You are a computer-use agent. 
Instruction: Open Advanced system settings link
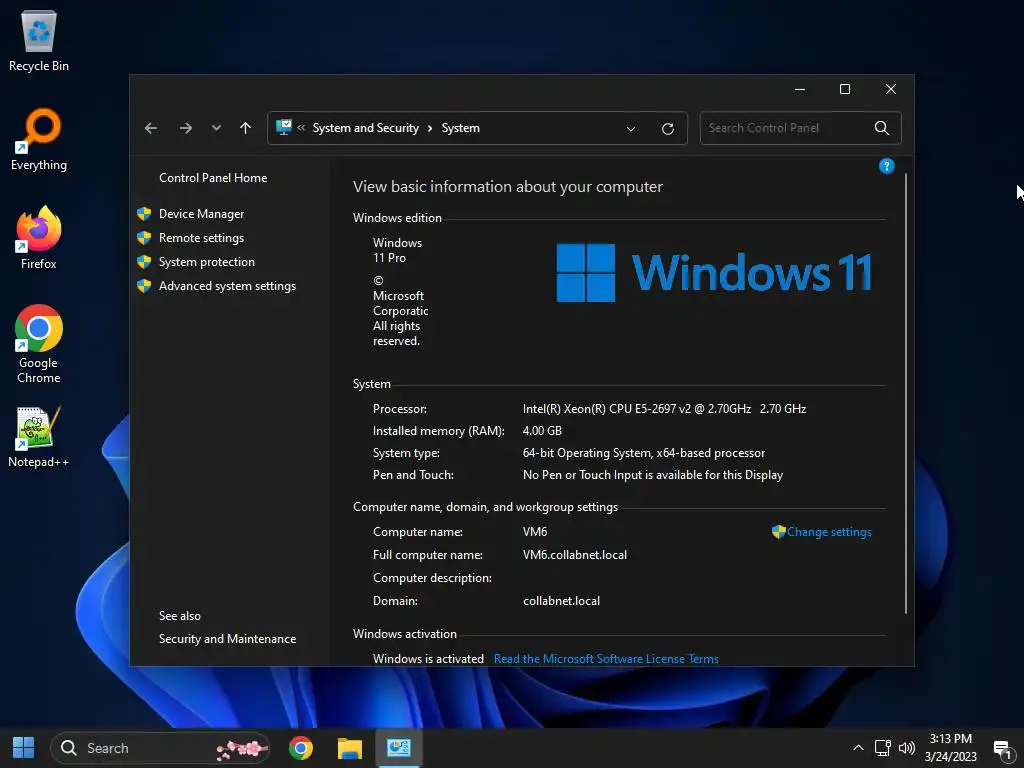pos(227,286)
